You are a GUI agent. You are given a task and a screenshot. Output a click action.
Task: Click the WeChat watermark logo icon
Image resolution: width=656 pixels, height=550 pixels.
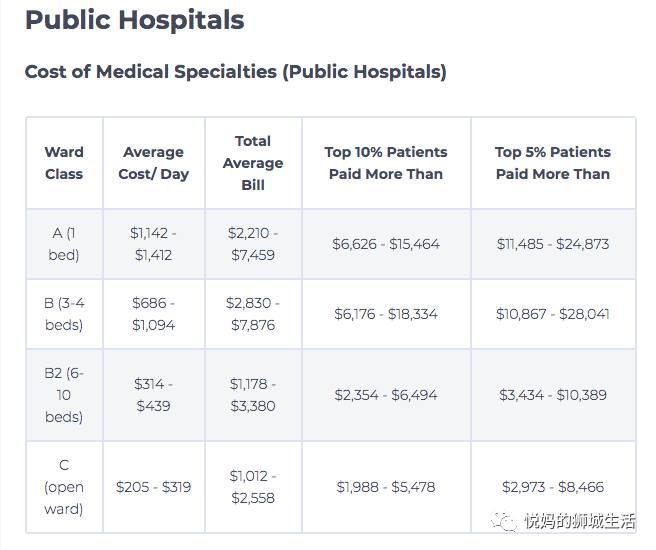[504, 520]
